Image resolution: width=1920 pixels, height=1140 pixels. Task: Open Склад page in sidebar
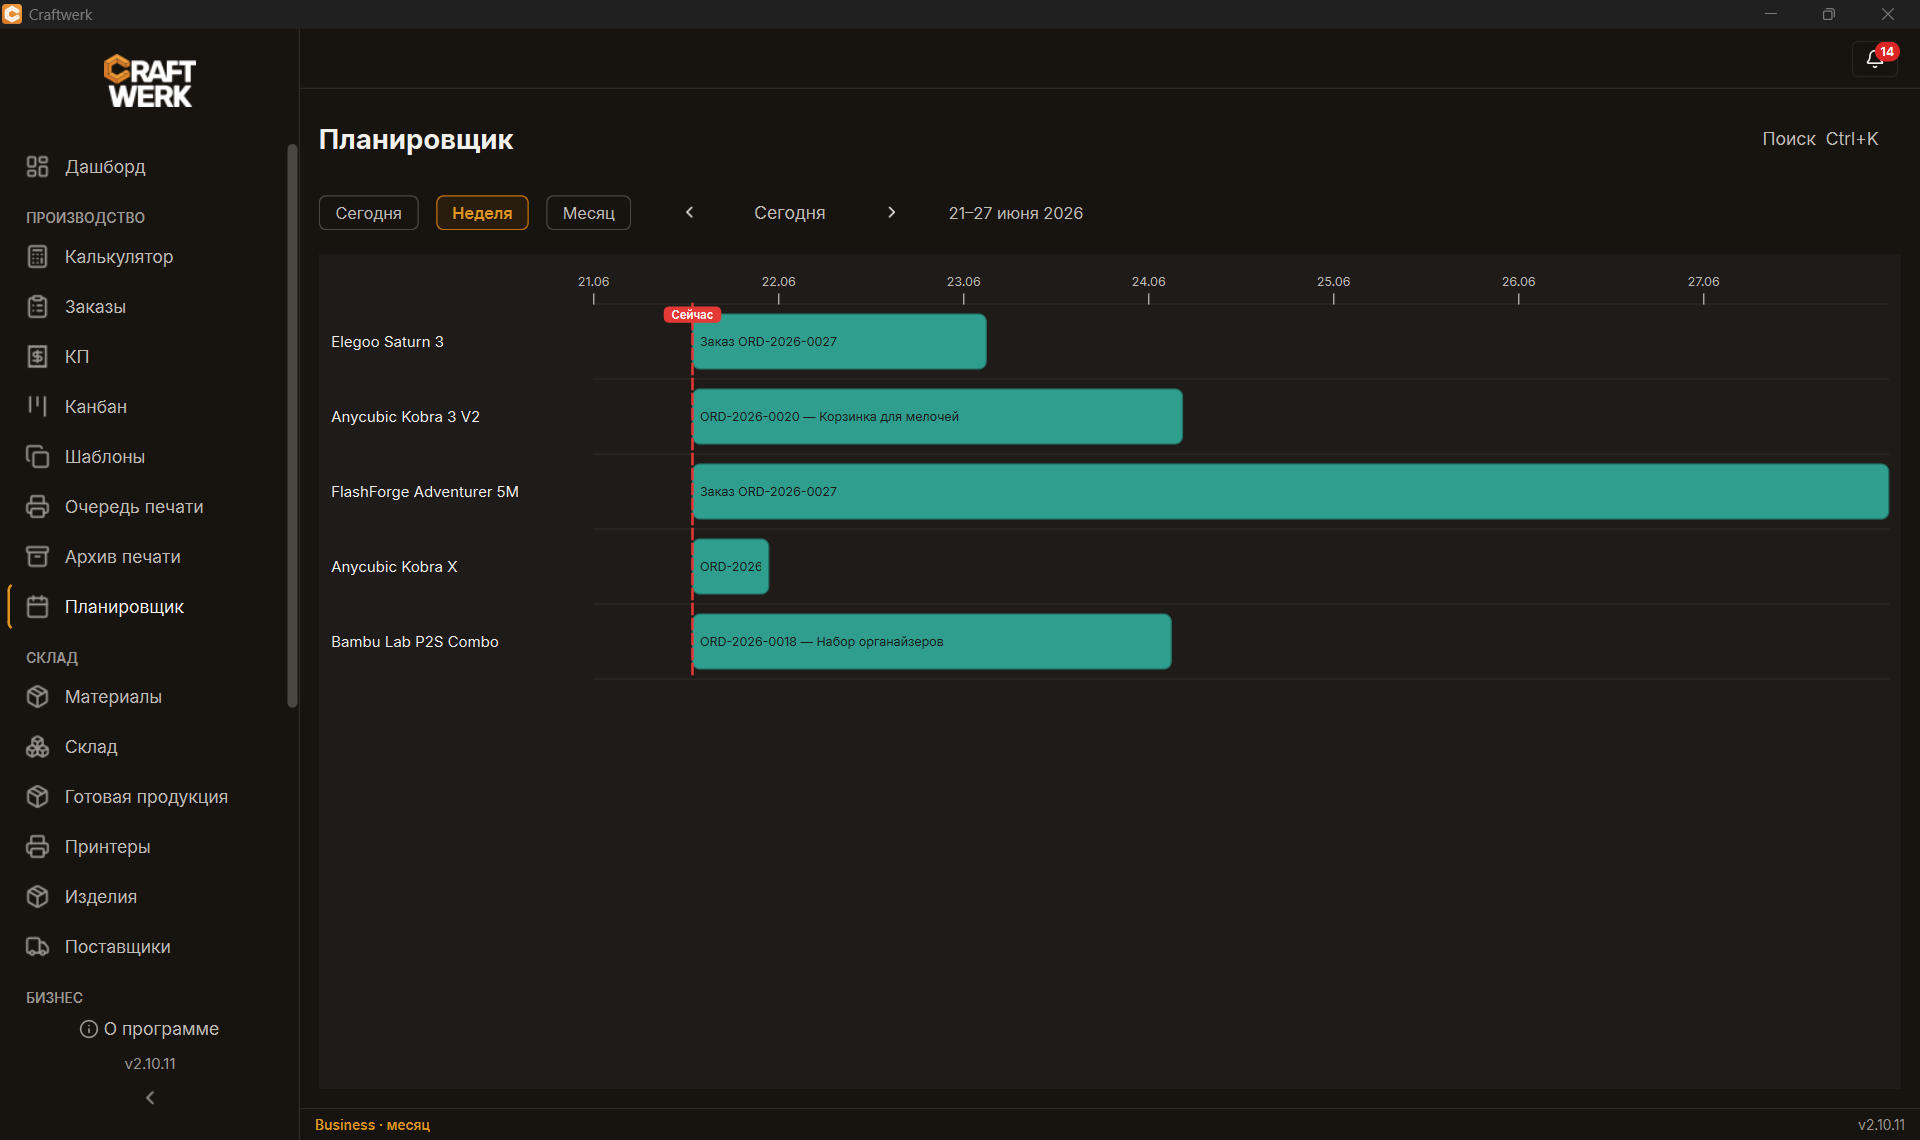pos(91,747)
